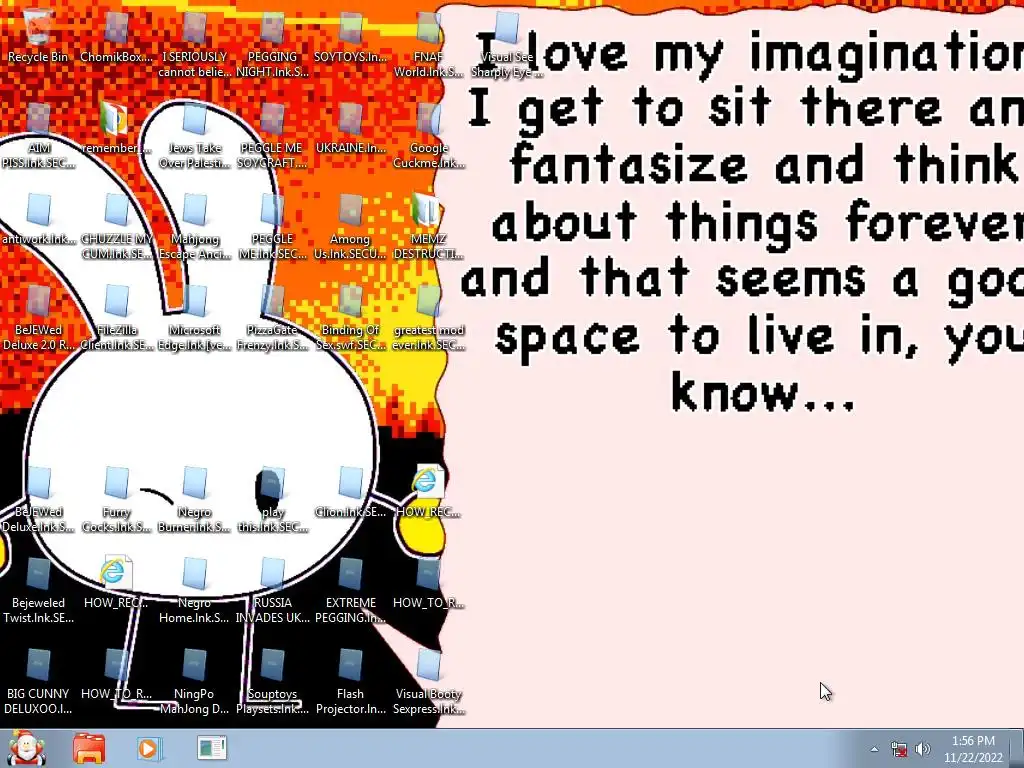Open the Among Us shortcut icon
Screen dimensions: 1024x768
tap(350, 226)
